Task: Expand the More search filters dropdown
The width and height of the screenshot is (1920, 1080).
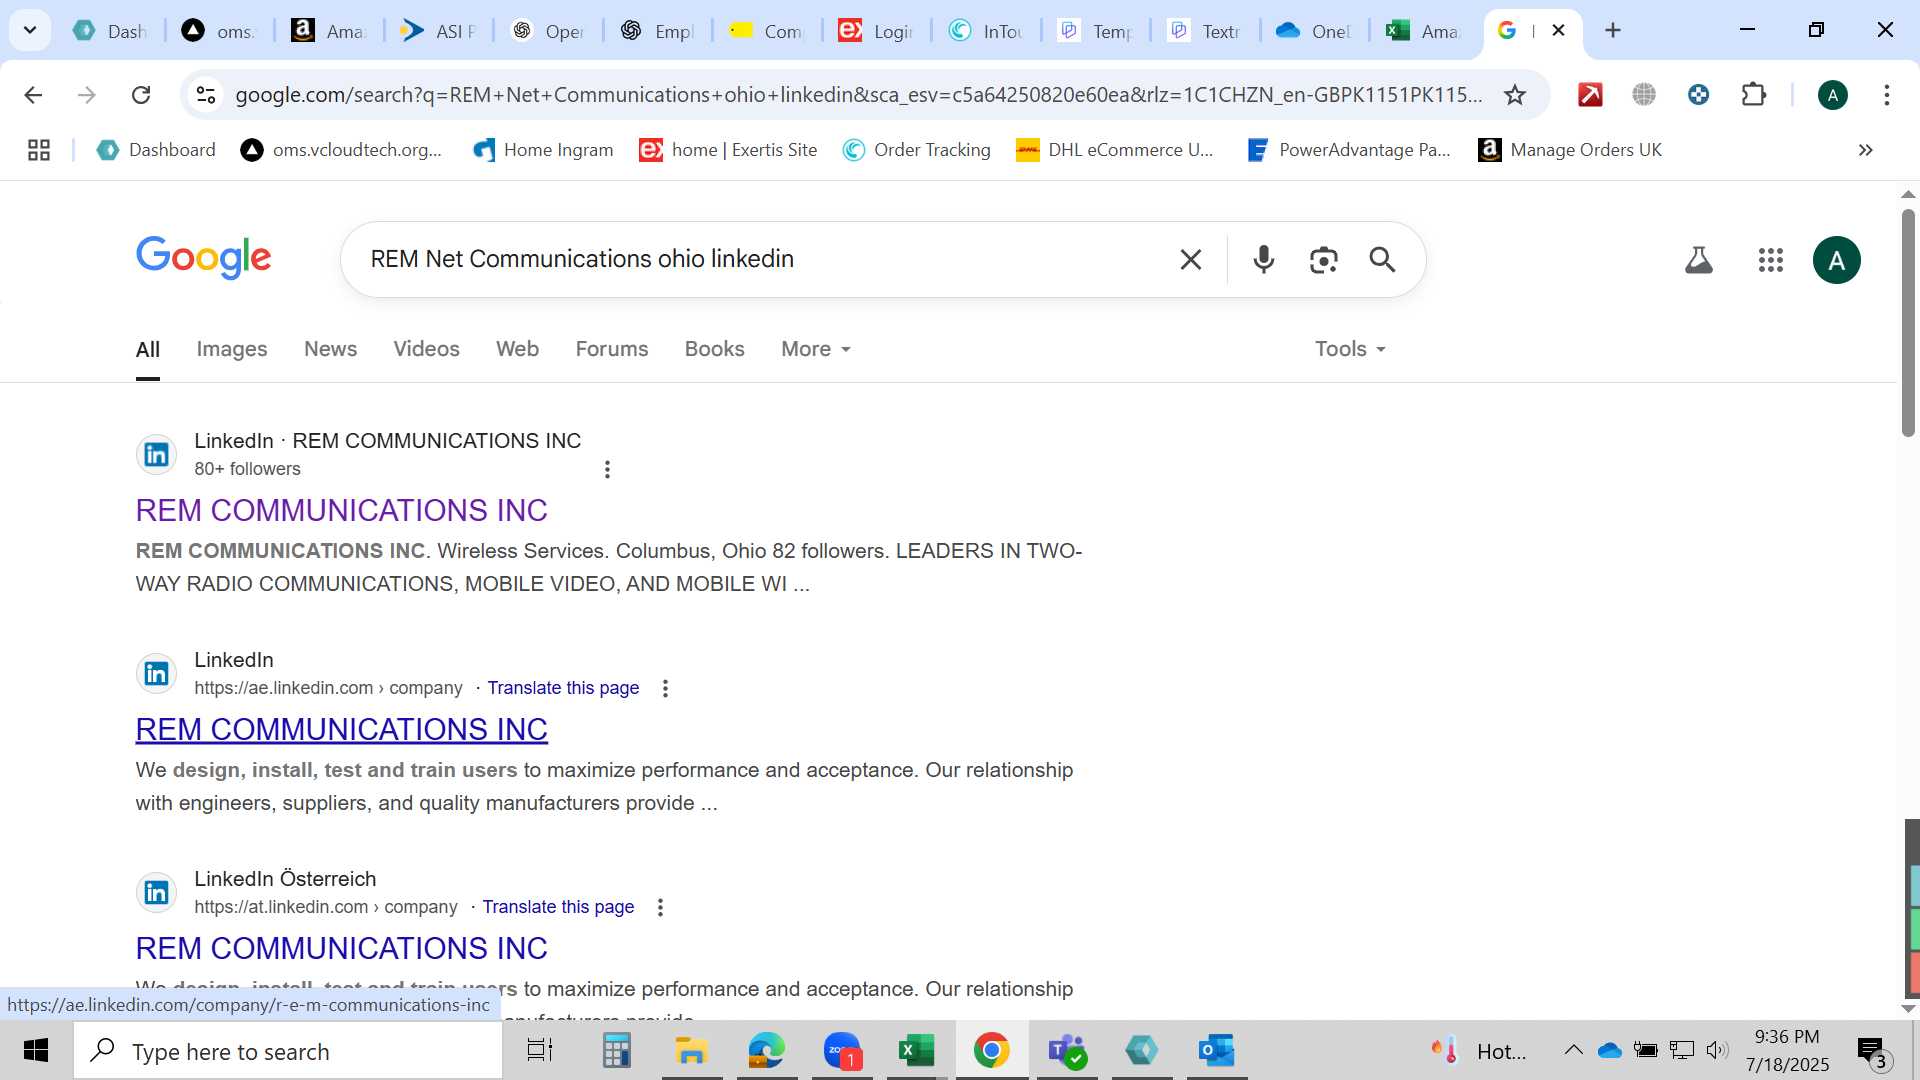Action: tap(815, 349)
